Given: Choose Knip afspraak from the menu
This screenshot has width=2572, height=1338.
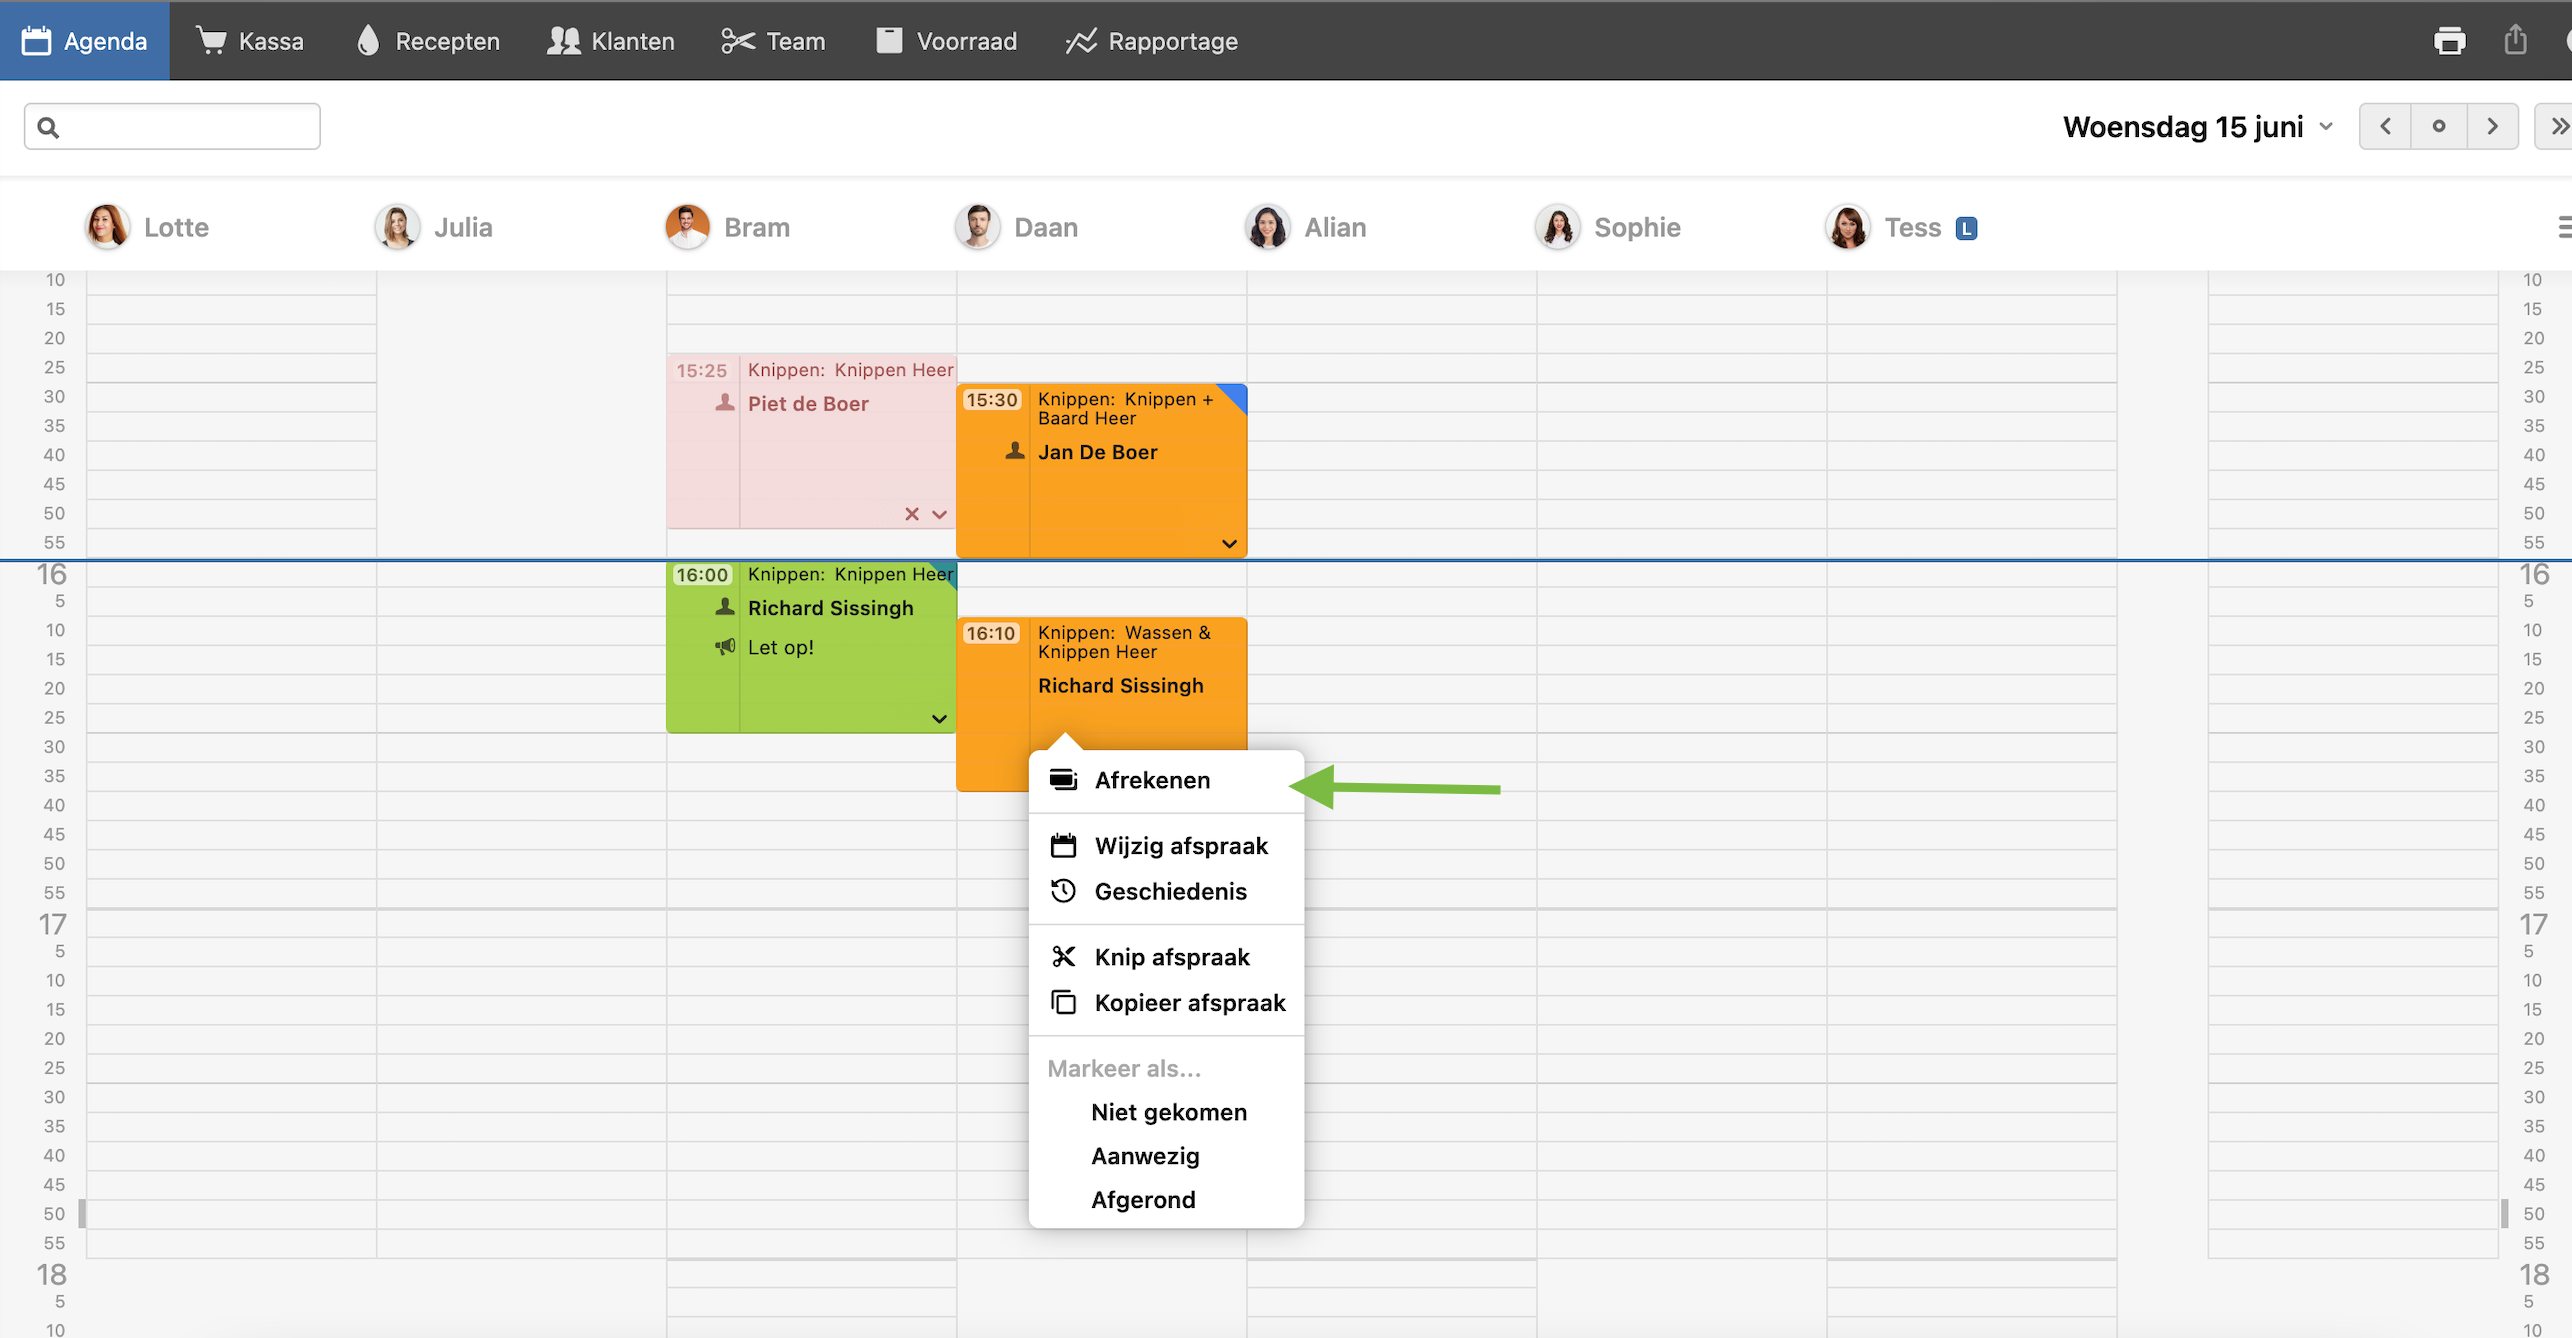Looking at the screenshot, I should point(1171,957).
